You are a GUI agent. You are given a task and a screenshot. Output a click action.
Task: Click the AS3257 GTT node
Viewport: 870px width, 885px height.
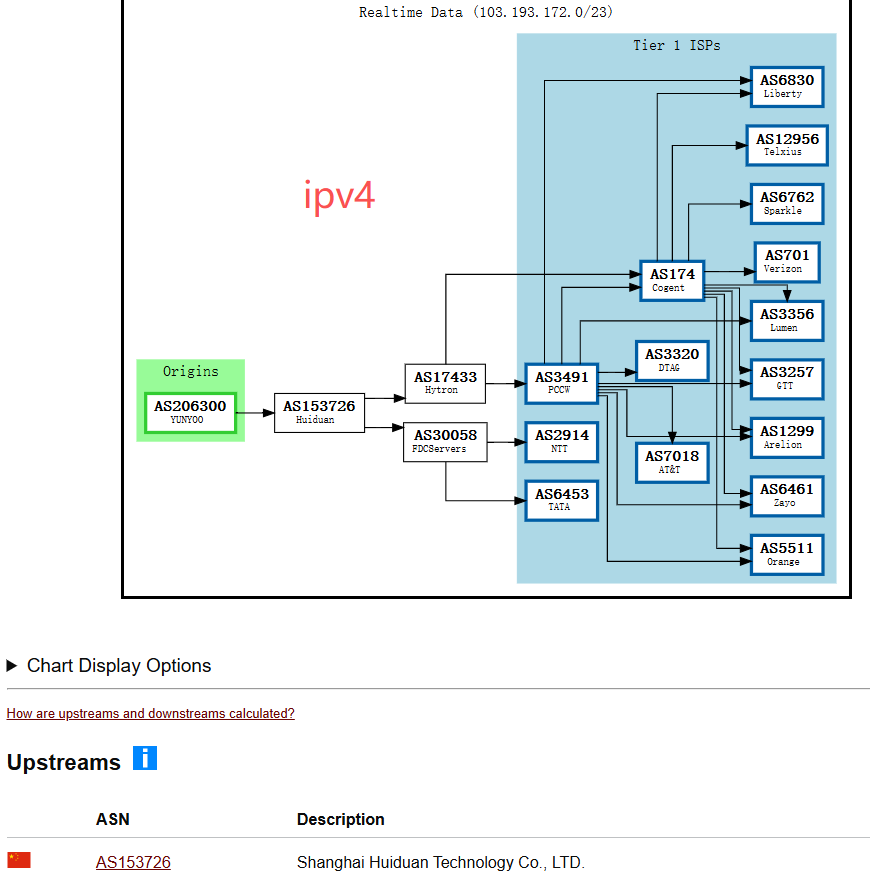click(x=787, y=379)
